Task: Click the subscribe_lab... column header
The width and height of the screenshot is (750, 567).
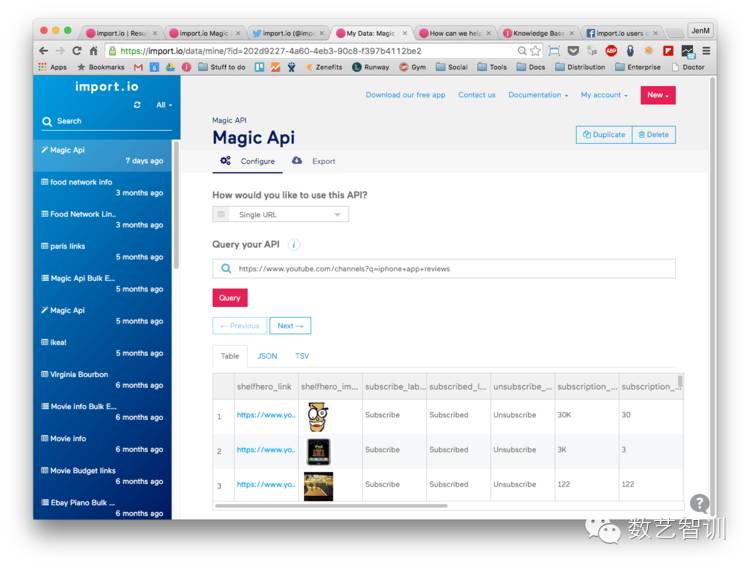Action: 395,386
